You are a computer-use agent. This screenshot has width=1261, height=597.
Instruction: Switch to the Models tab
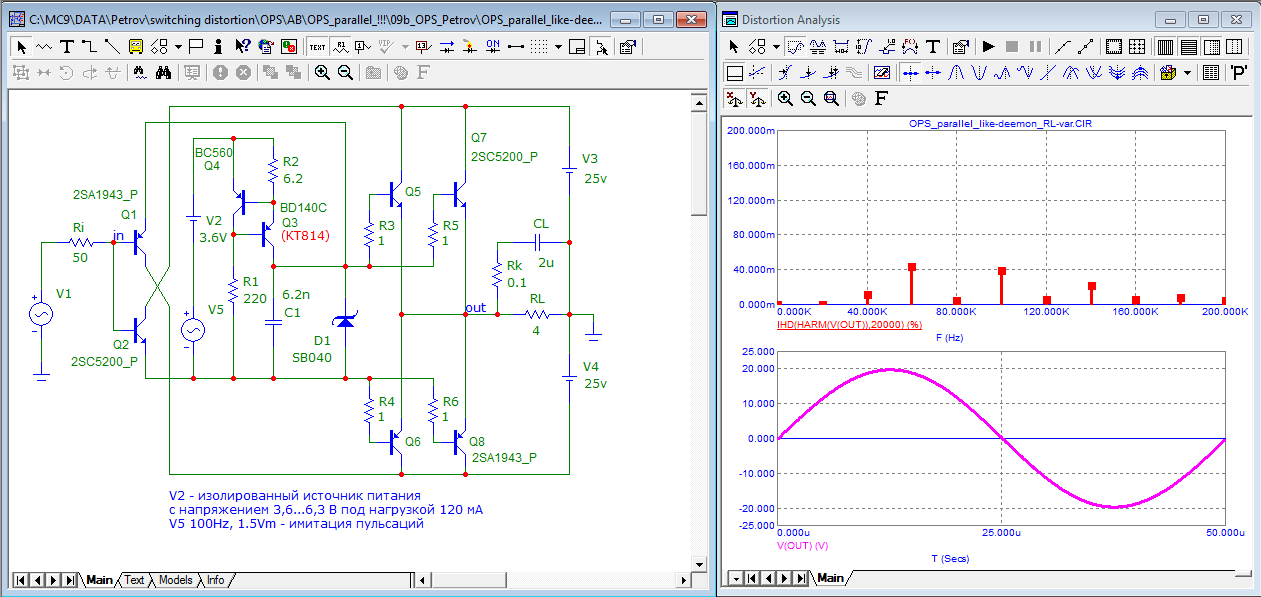pos(175,580)
